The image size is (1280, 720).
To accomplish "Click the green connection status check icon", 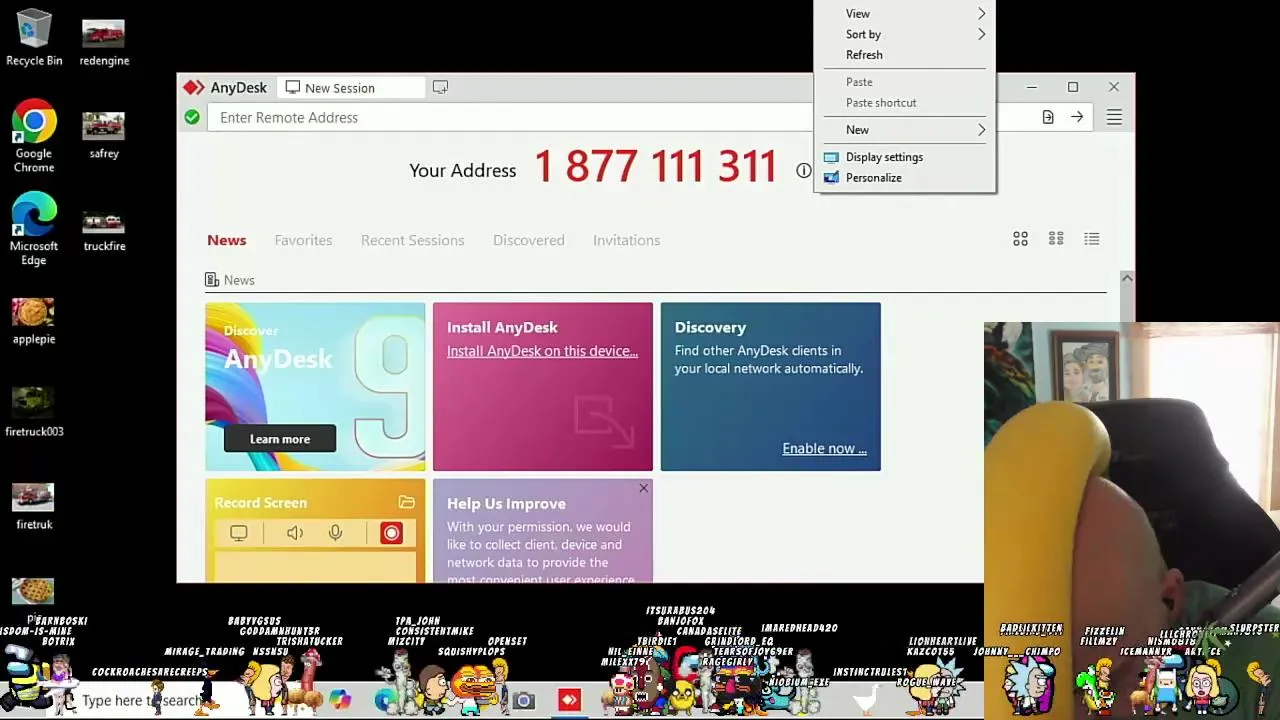I will pos(192,118).
